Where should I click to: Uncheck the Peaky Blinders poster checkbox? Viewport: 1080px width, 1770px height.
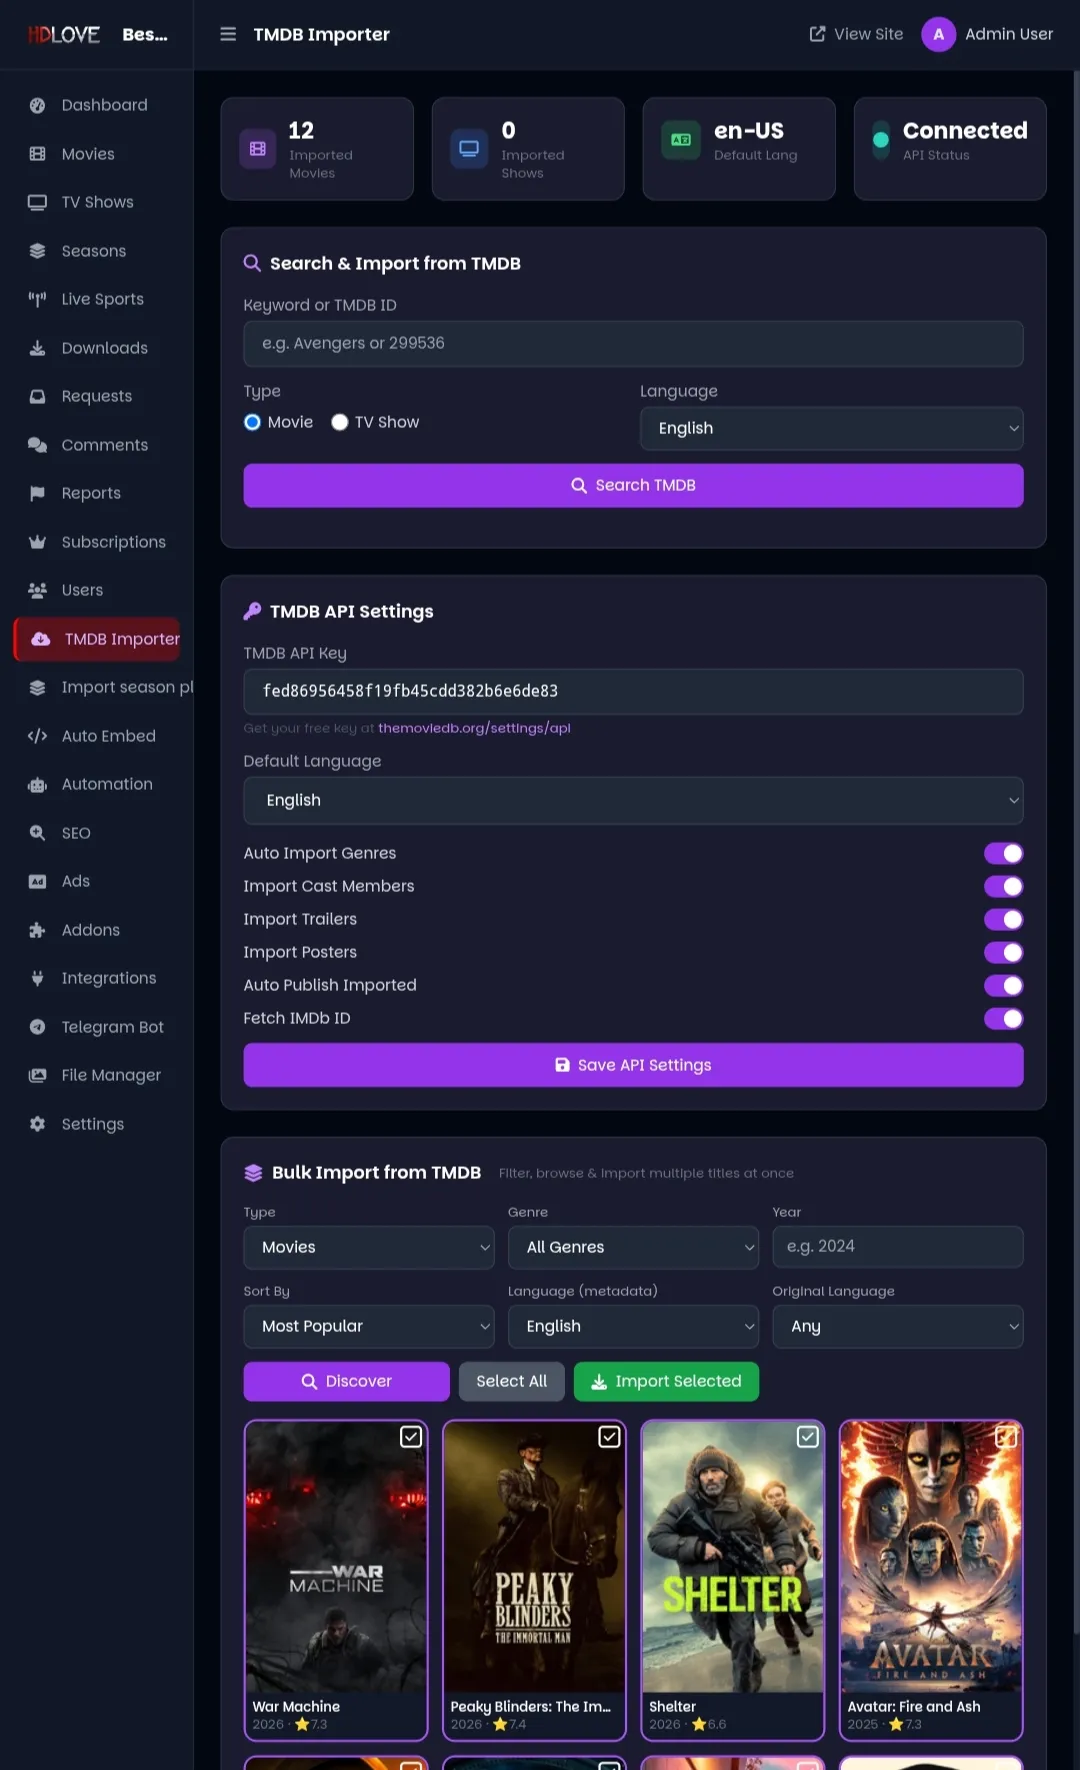[x=609, y=1437]
